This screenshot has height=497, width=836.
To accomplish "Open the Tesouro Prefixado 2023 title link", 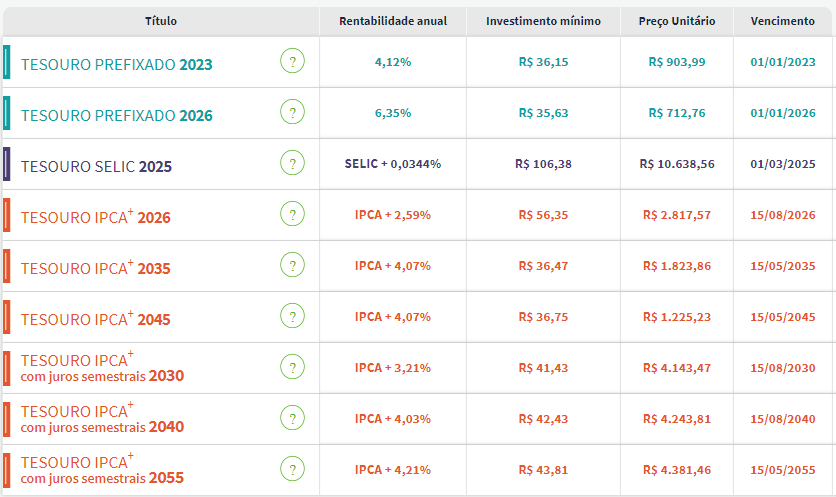I will point(116,64).
